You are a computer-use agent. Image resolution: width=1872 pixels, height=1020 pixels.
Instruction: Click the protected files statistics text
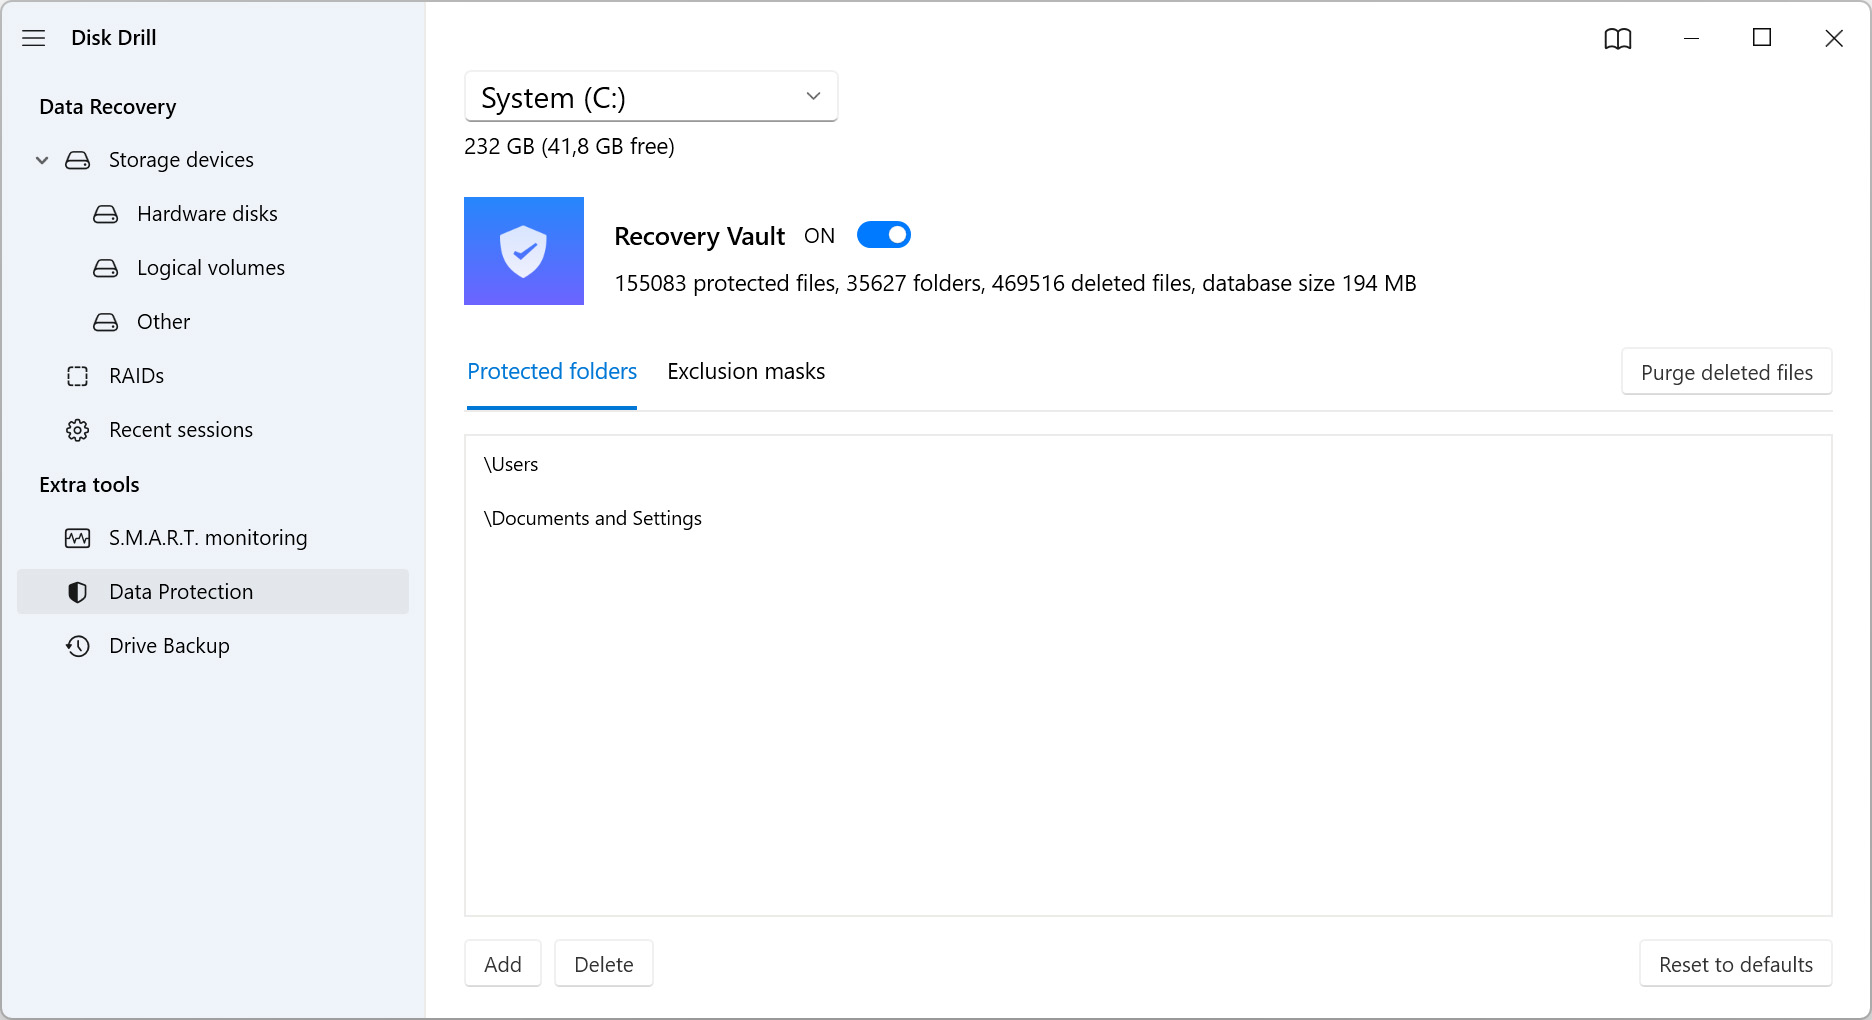pos(1015,283)
